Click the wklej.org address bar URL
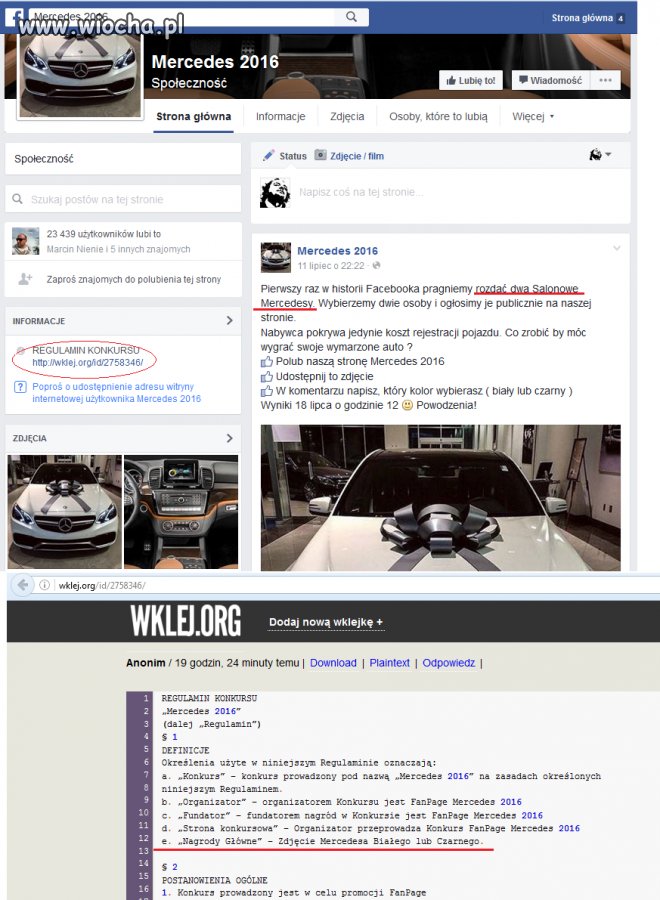The width and height of the screenshot is (660, 900). point(102,585)
